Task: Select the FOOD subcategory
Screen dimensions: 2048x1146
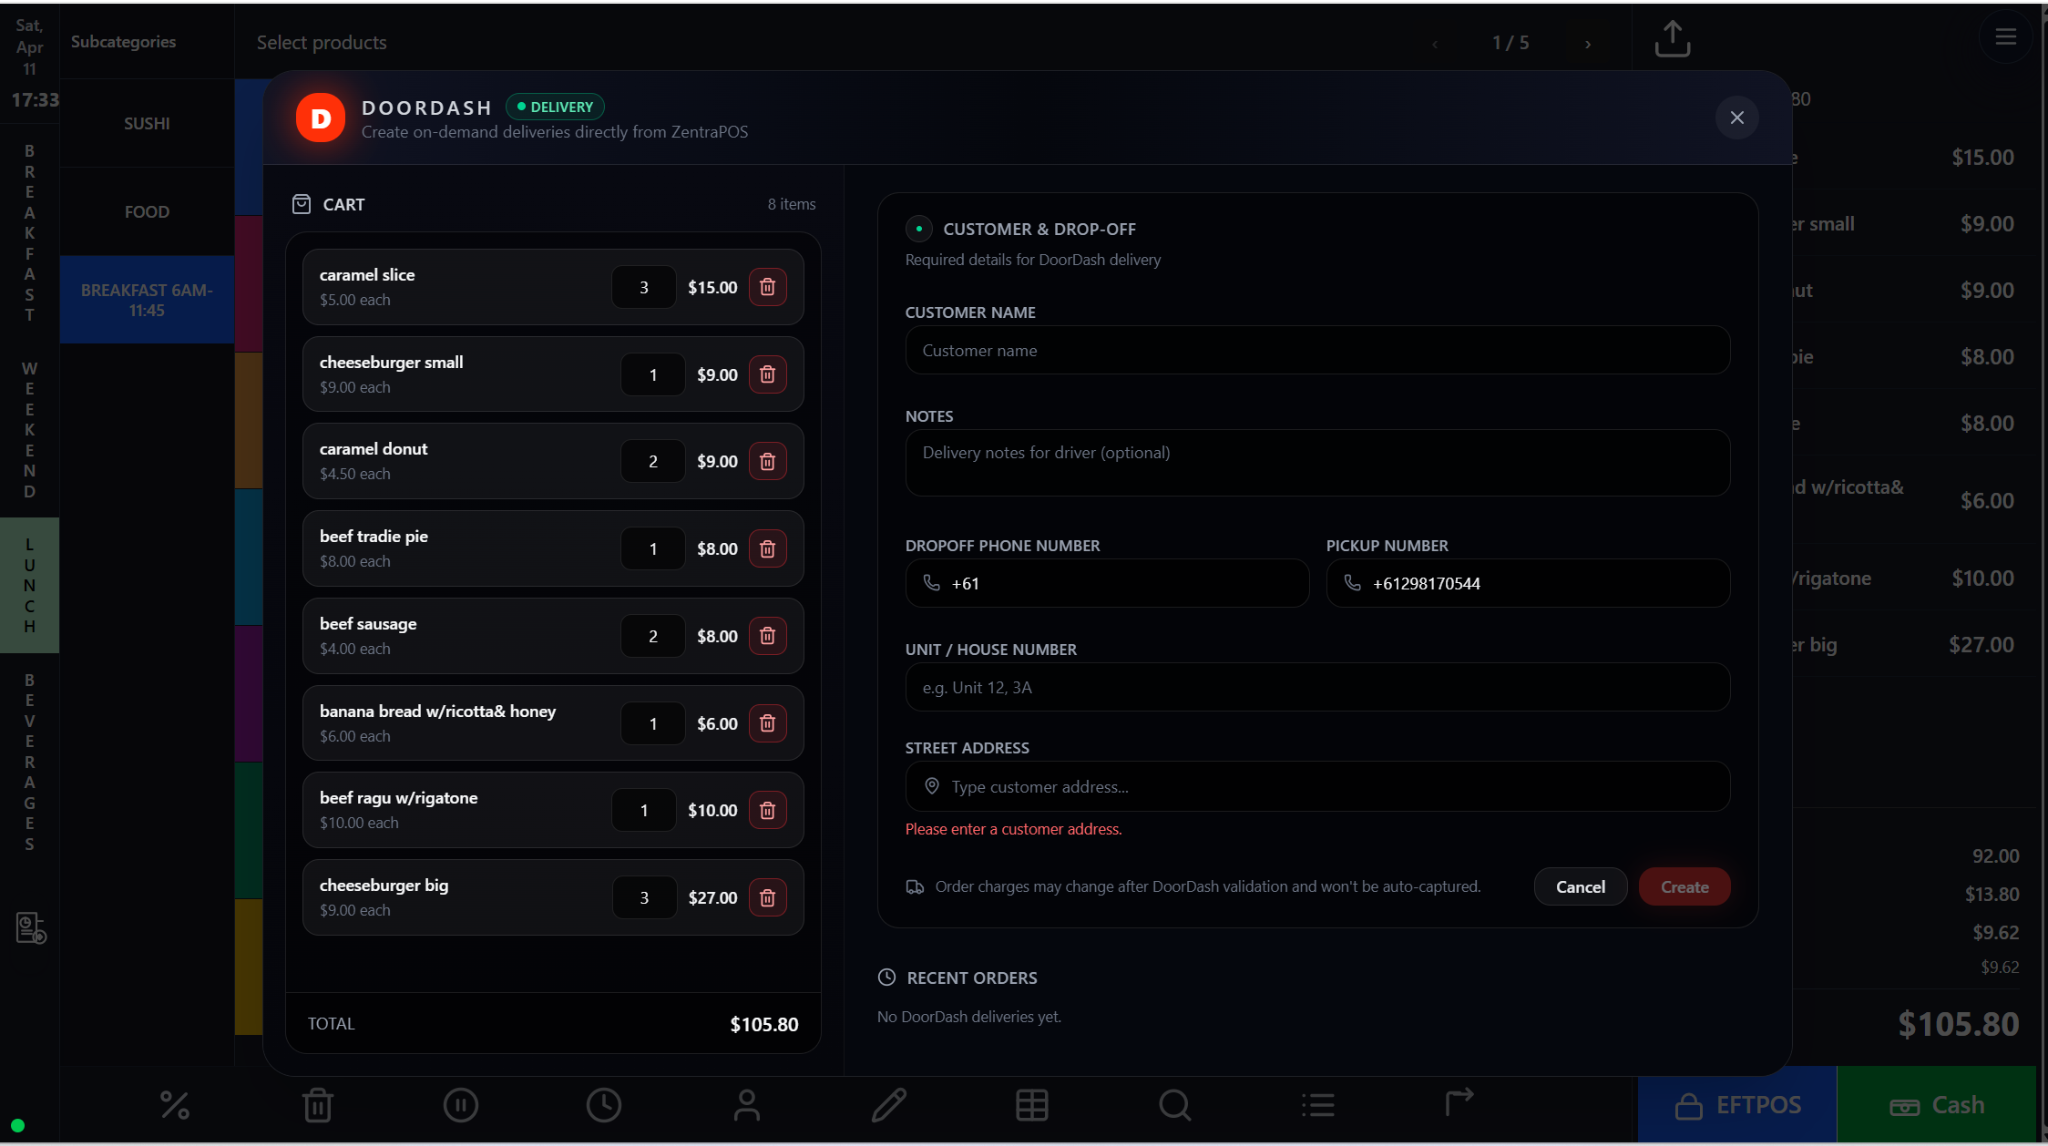Action: click(x=147, y=212)
